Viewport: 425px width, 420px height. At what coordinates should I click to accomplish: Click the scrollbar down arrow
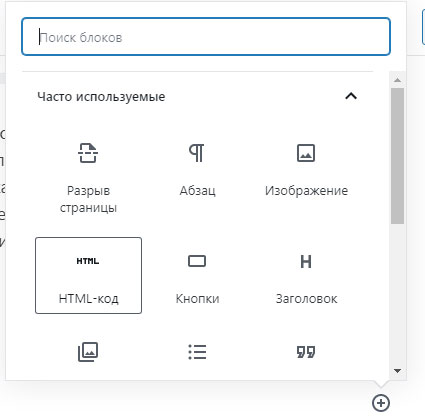click(397, 371)
